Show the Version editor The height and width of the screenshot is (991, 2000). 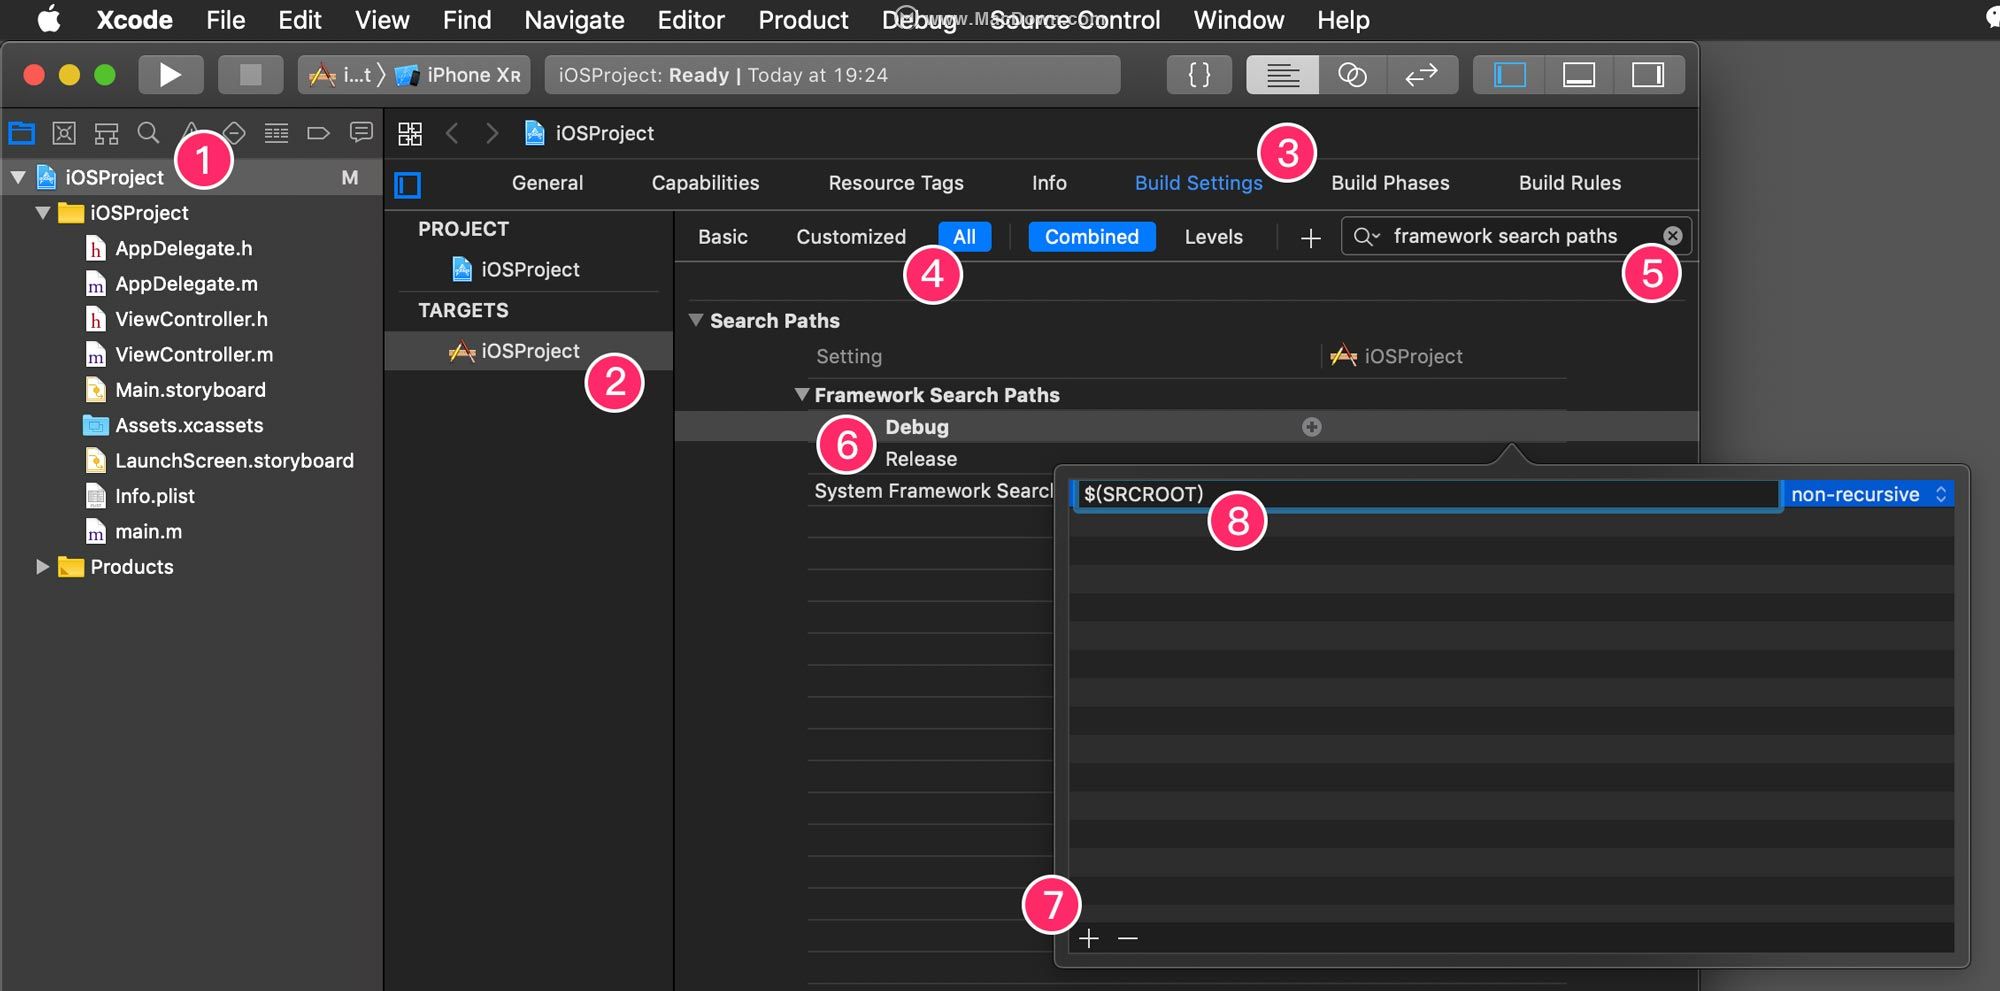(1421, 75)
